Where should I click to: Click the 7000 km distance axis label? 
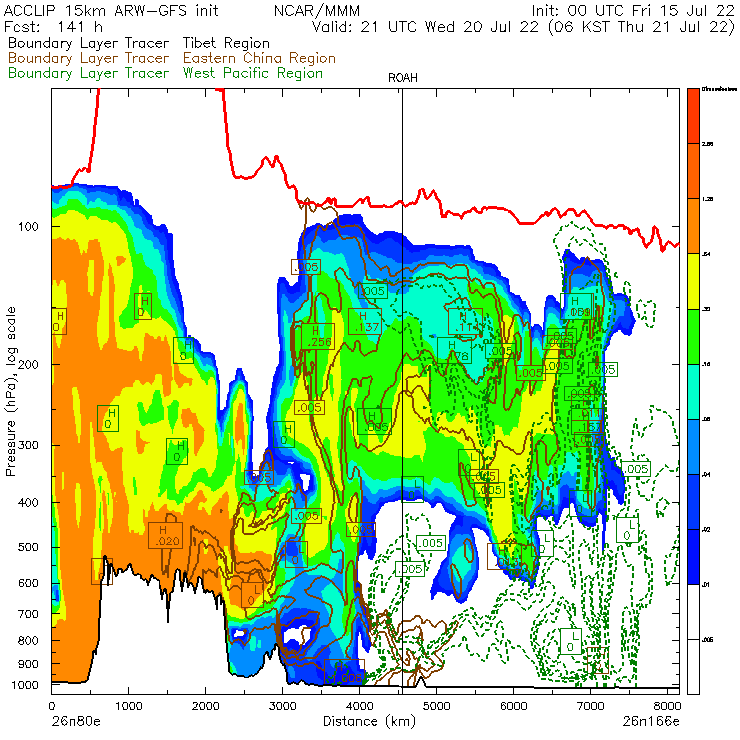[590, 706]
